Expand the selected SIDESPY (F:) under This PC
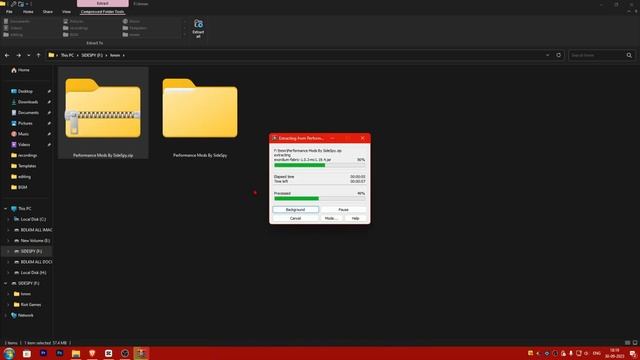Screen dimensions: 640x360 tap(8, 251)
